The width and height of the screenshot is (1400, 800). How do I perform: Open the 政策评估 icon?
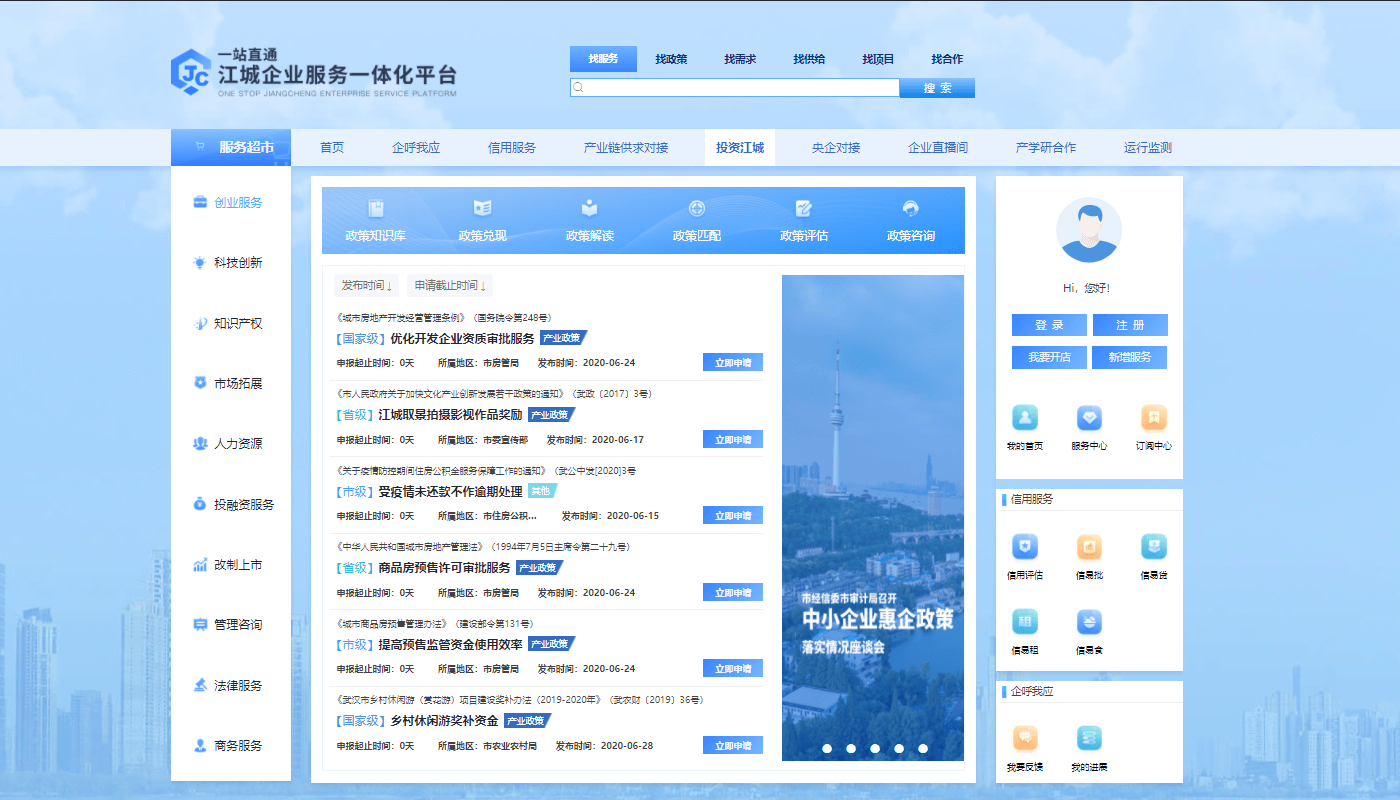[x=803, y=220]
